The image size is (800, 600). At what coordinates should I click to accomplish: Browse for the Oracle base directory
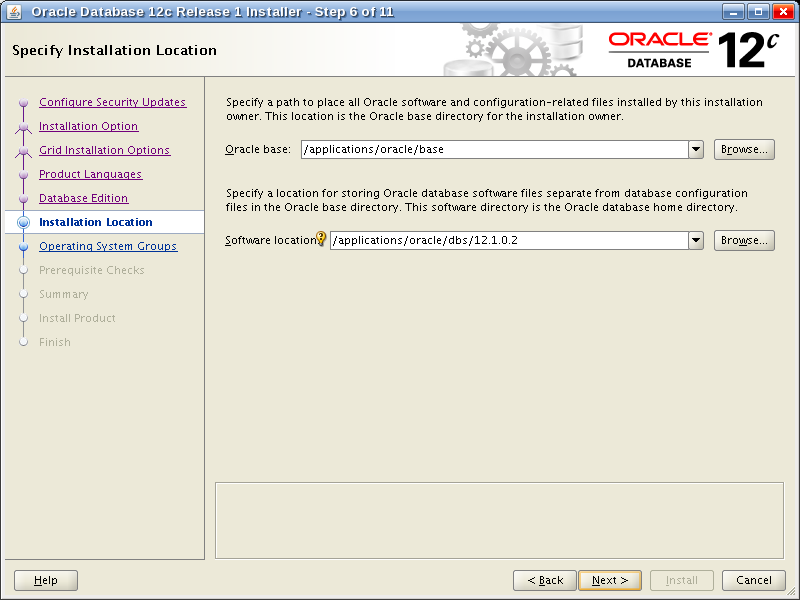744,150
